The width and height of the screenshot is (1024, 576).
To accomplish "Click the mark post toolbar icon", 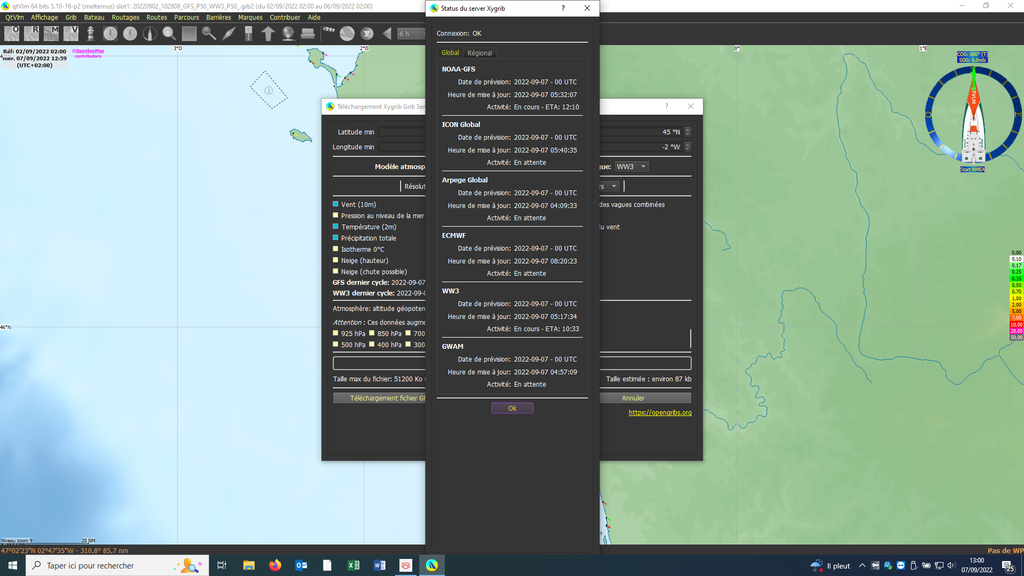I will click(248, 33).
